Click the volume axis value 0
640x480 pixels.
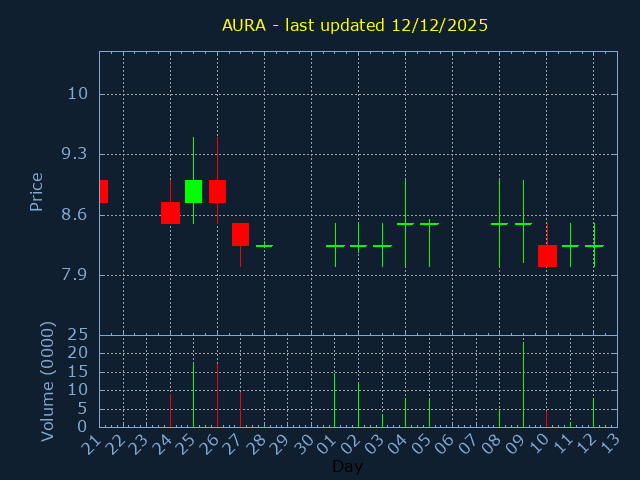82,427
